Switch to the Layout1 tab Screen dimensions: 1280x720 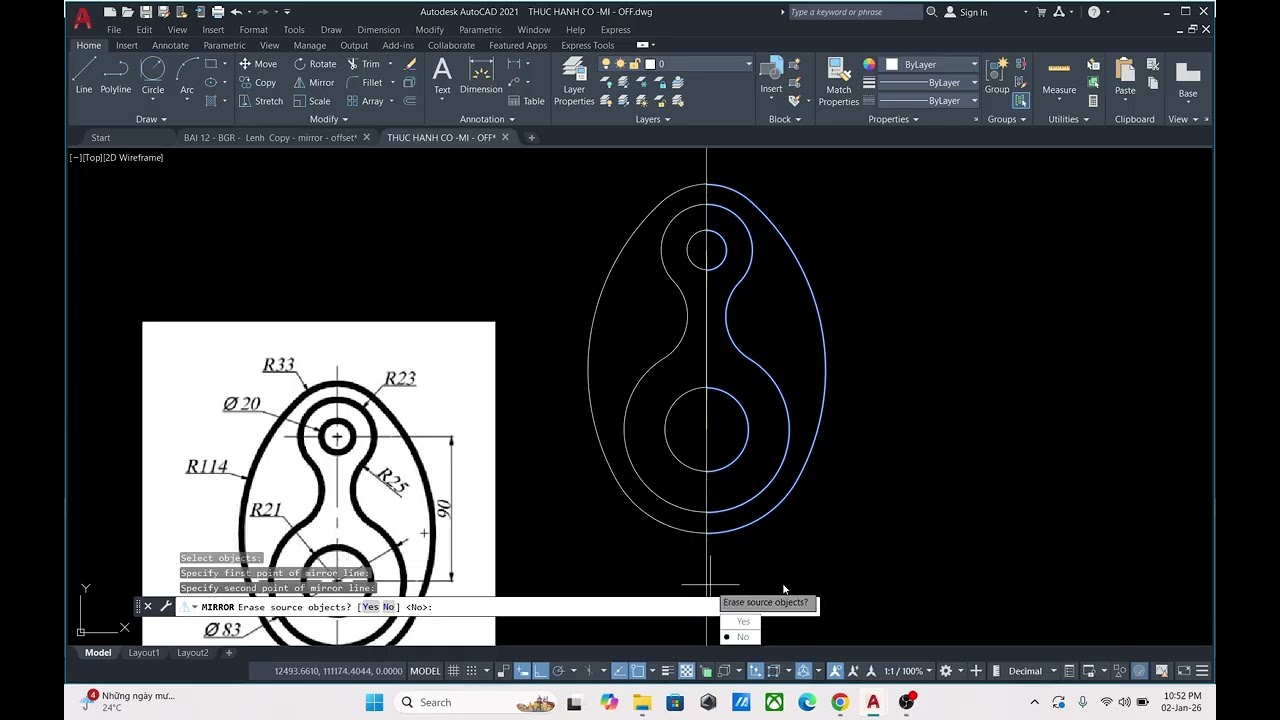point(143,653)
